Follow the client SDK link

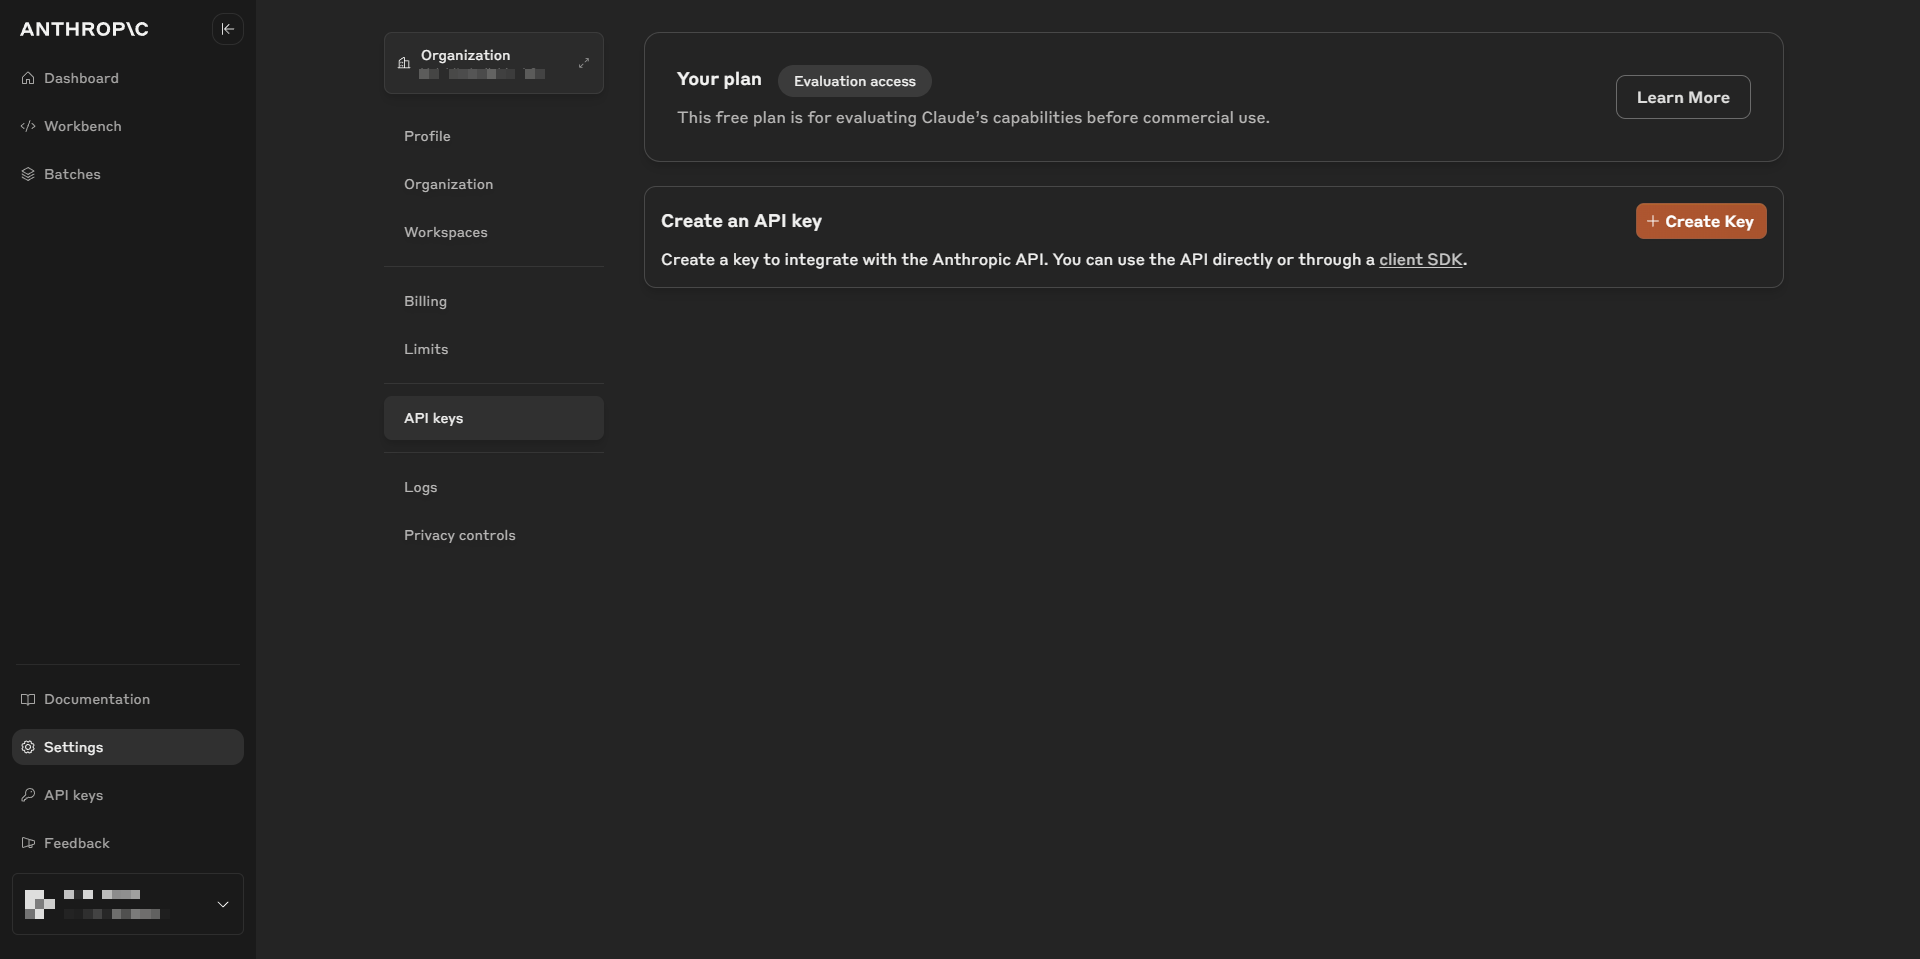[x=1420, y=260]
